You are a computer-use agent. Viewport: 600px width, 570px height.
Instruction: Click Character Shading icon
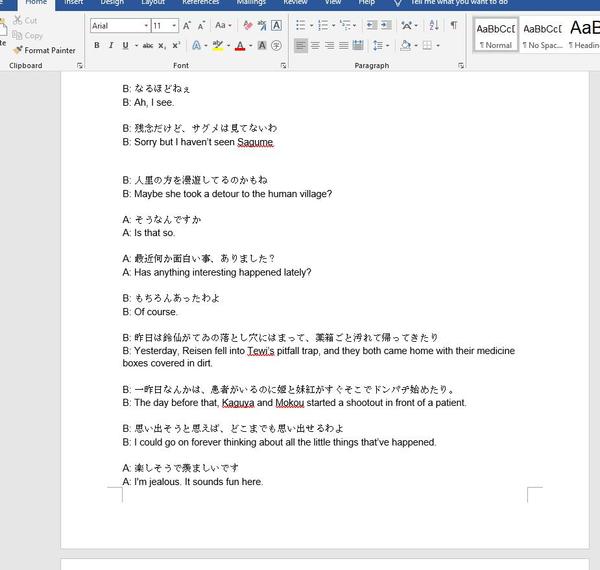tap(262, 46)
